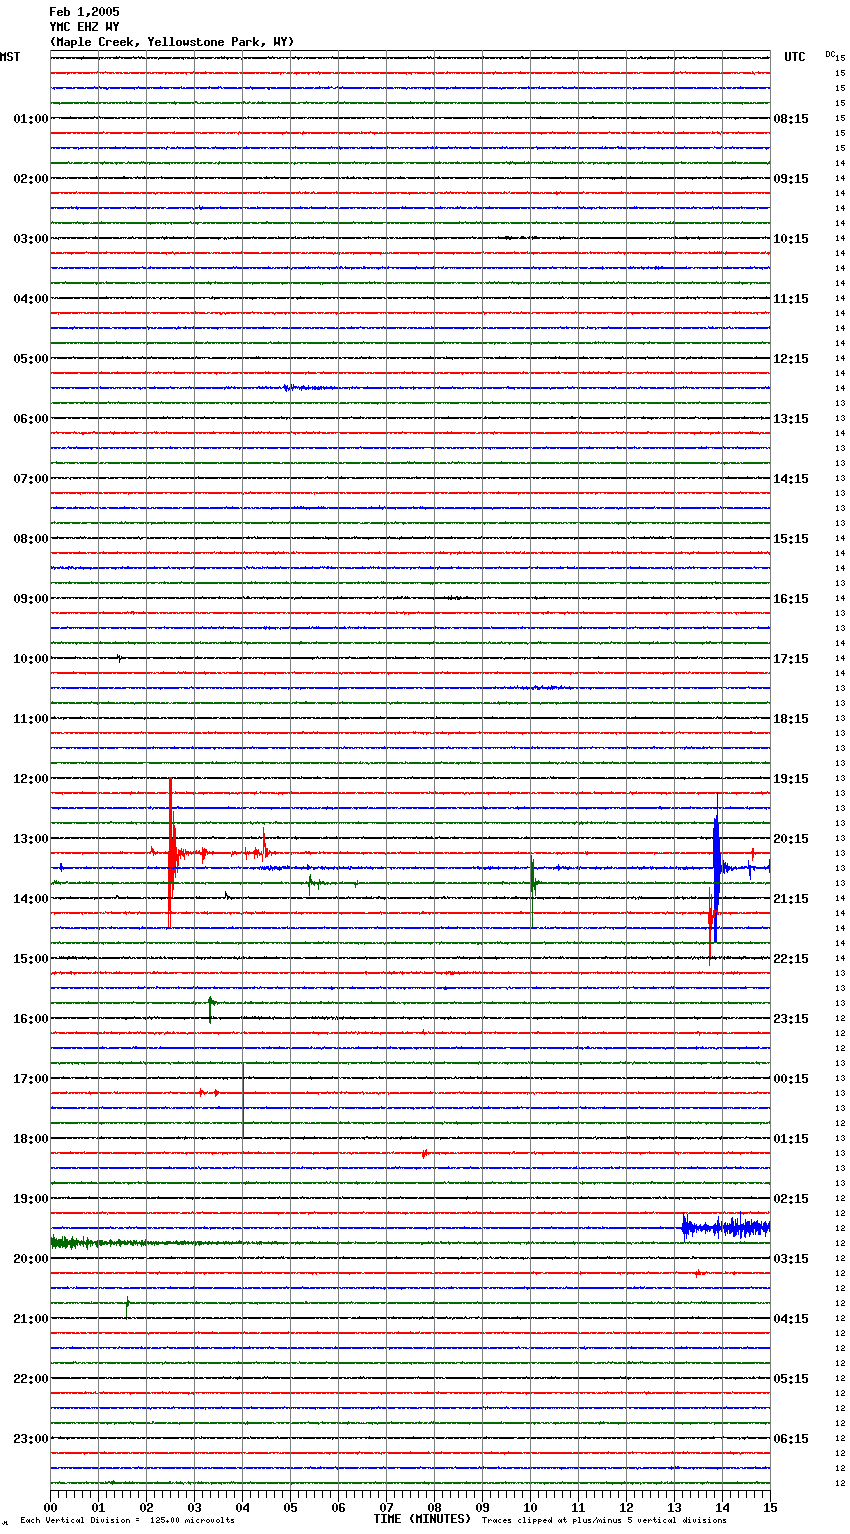
Task: Select the 05:00 MST hour label
Action: pos(31,359)
